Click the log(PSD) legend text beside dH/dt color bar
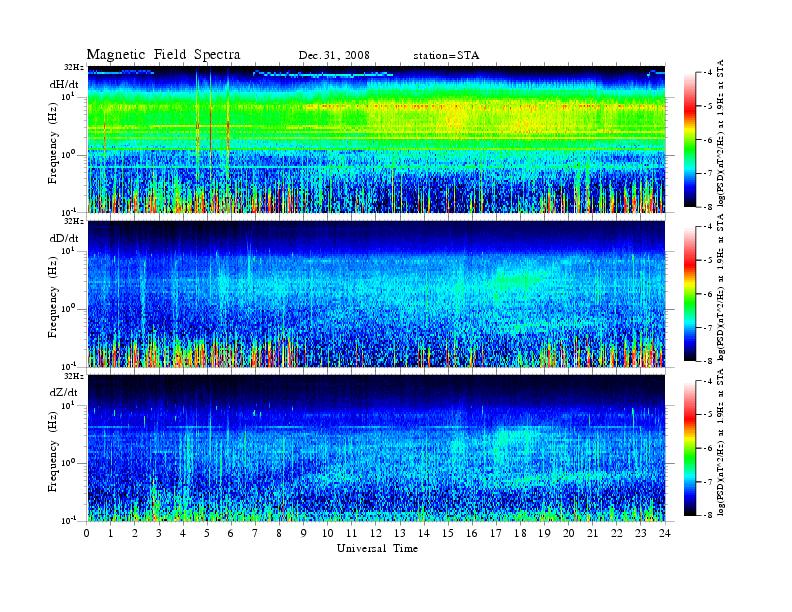This screenshot has height=612, width=792. click(x=721, y=133)
